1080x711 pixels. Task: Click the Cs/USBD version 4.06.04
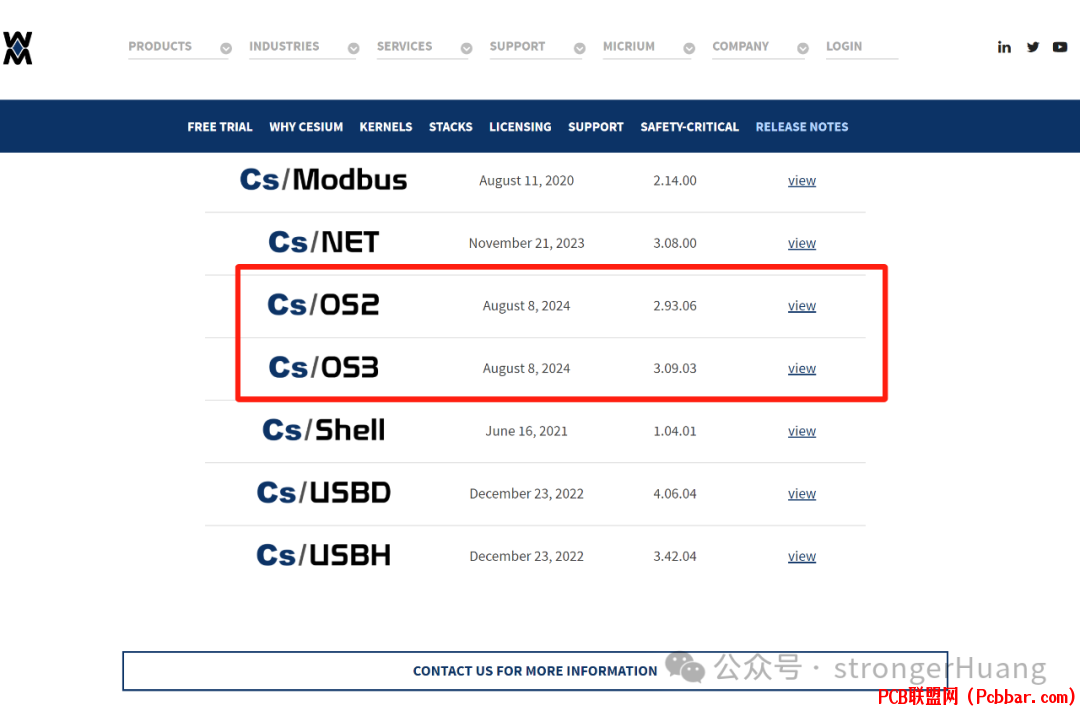pyautogui.click(x=675, y=493)
